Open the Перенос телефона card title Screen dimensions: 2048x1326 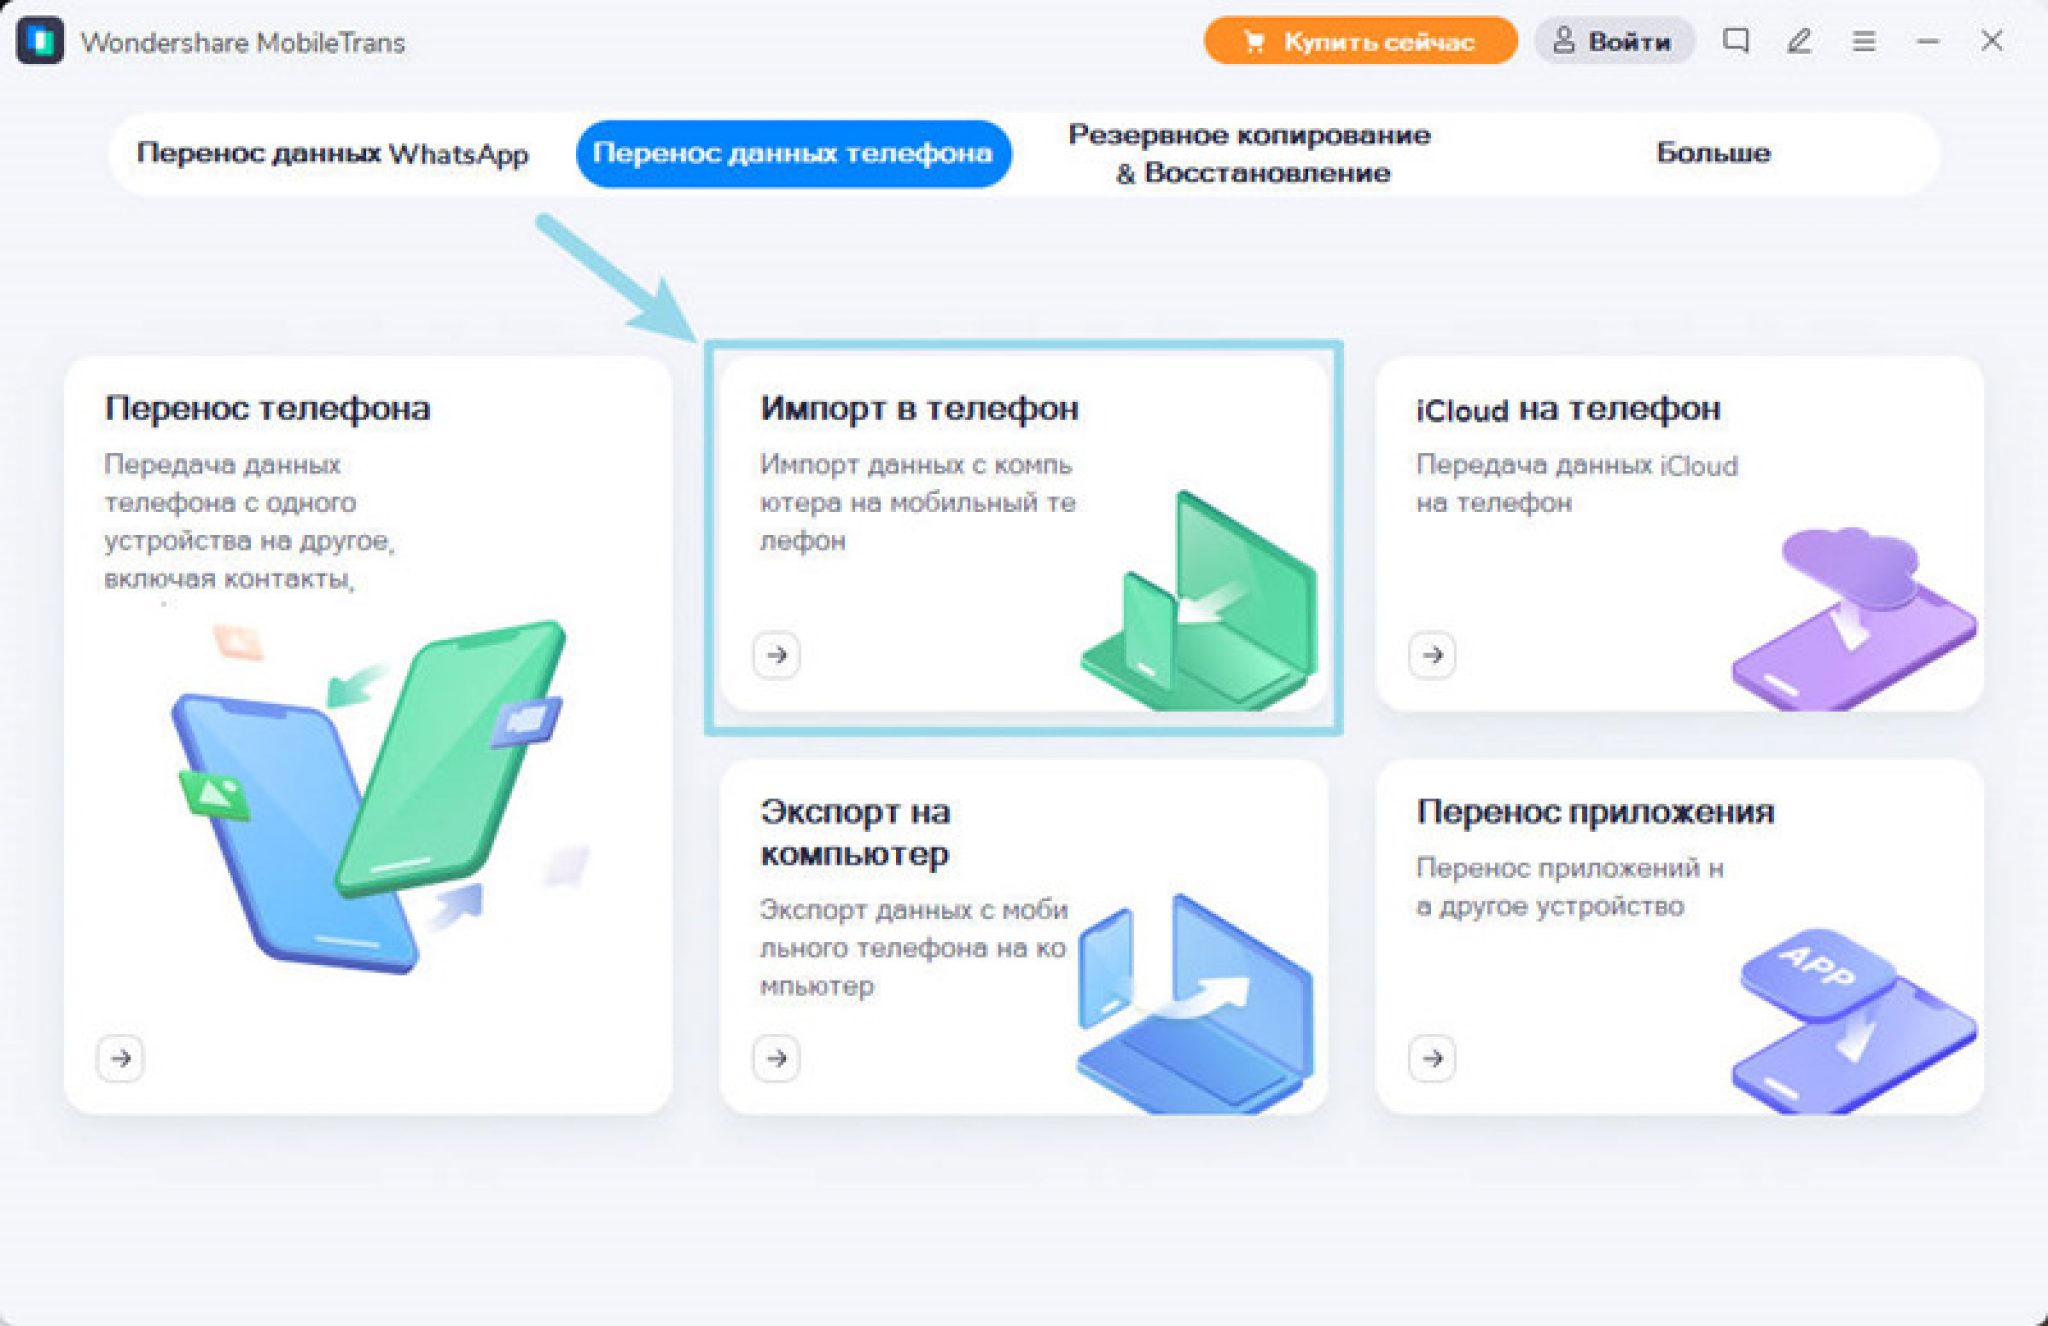coord(267,408)
